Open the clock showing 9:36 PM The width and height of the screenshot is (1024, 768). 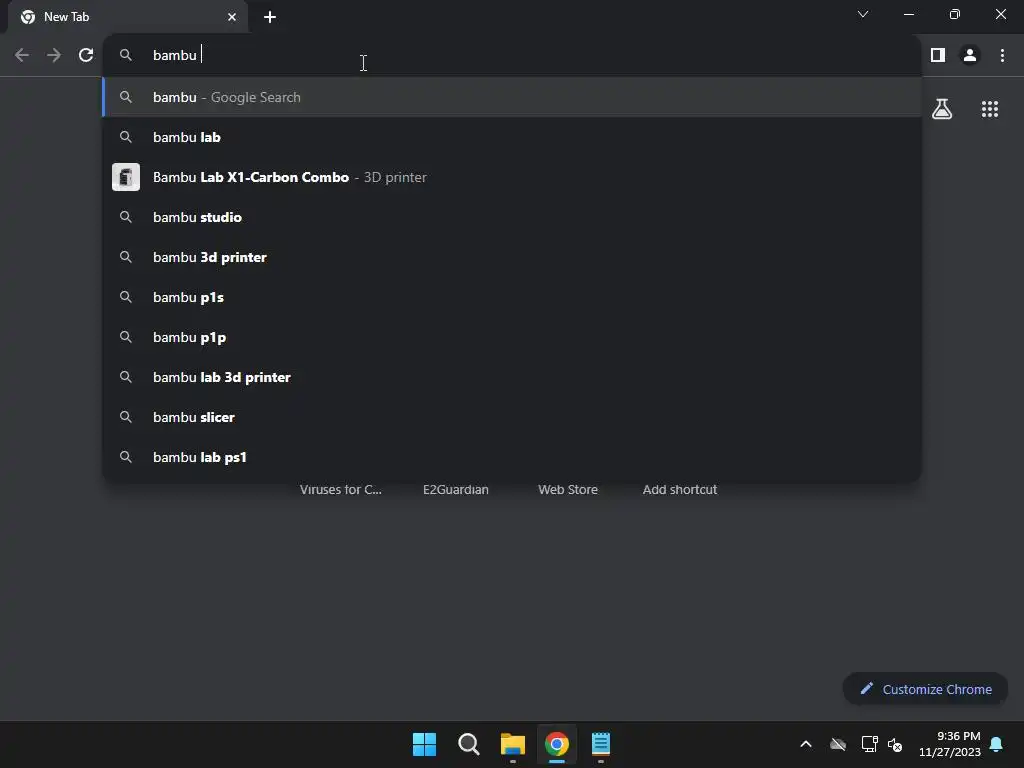950,744
